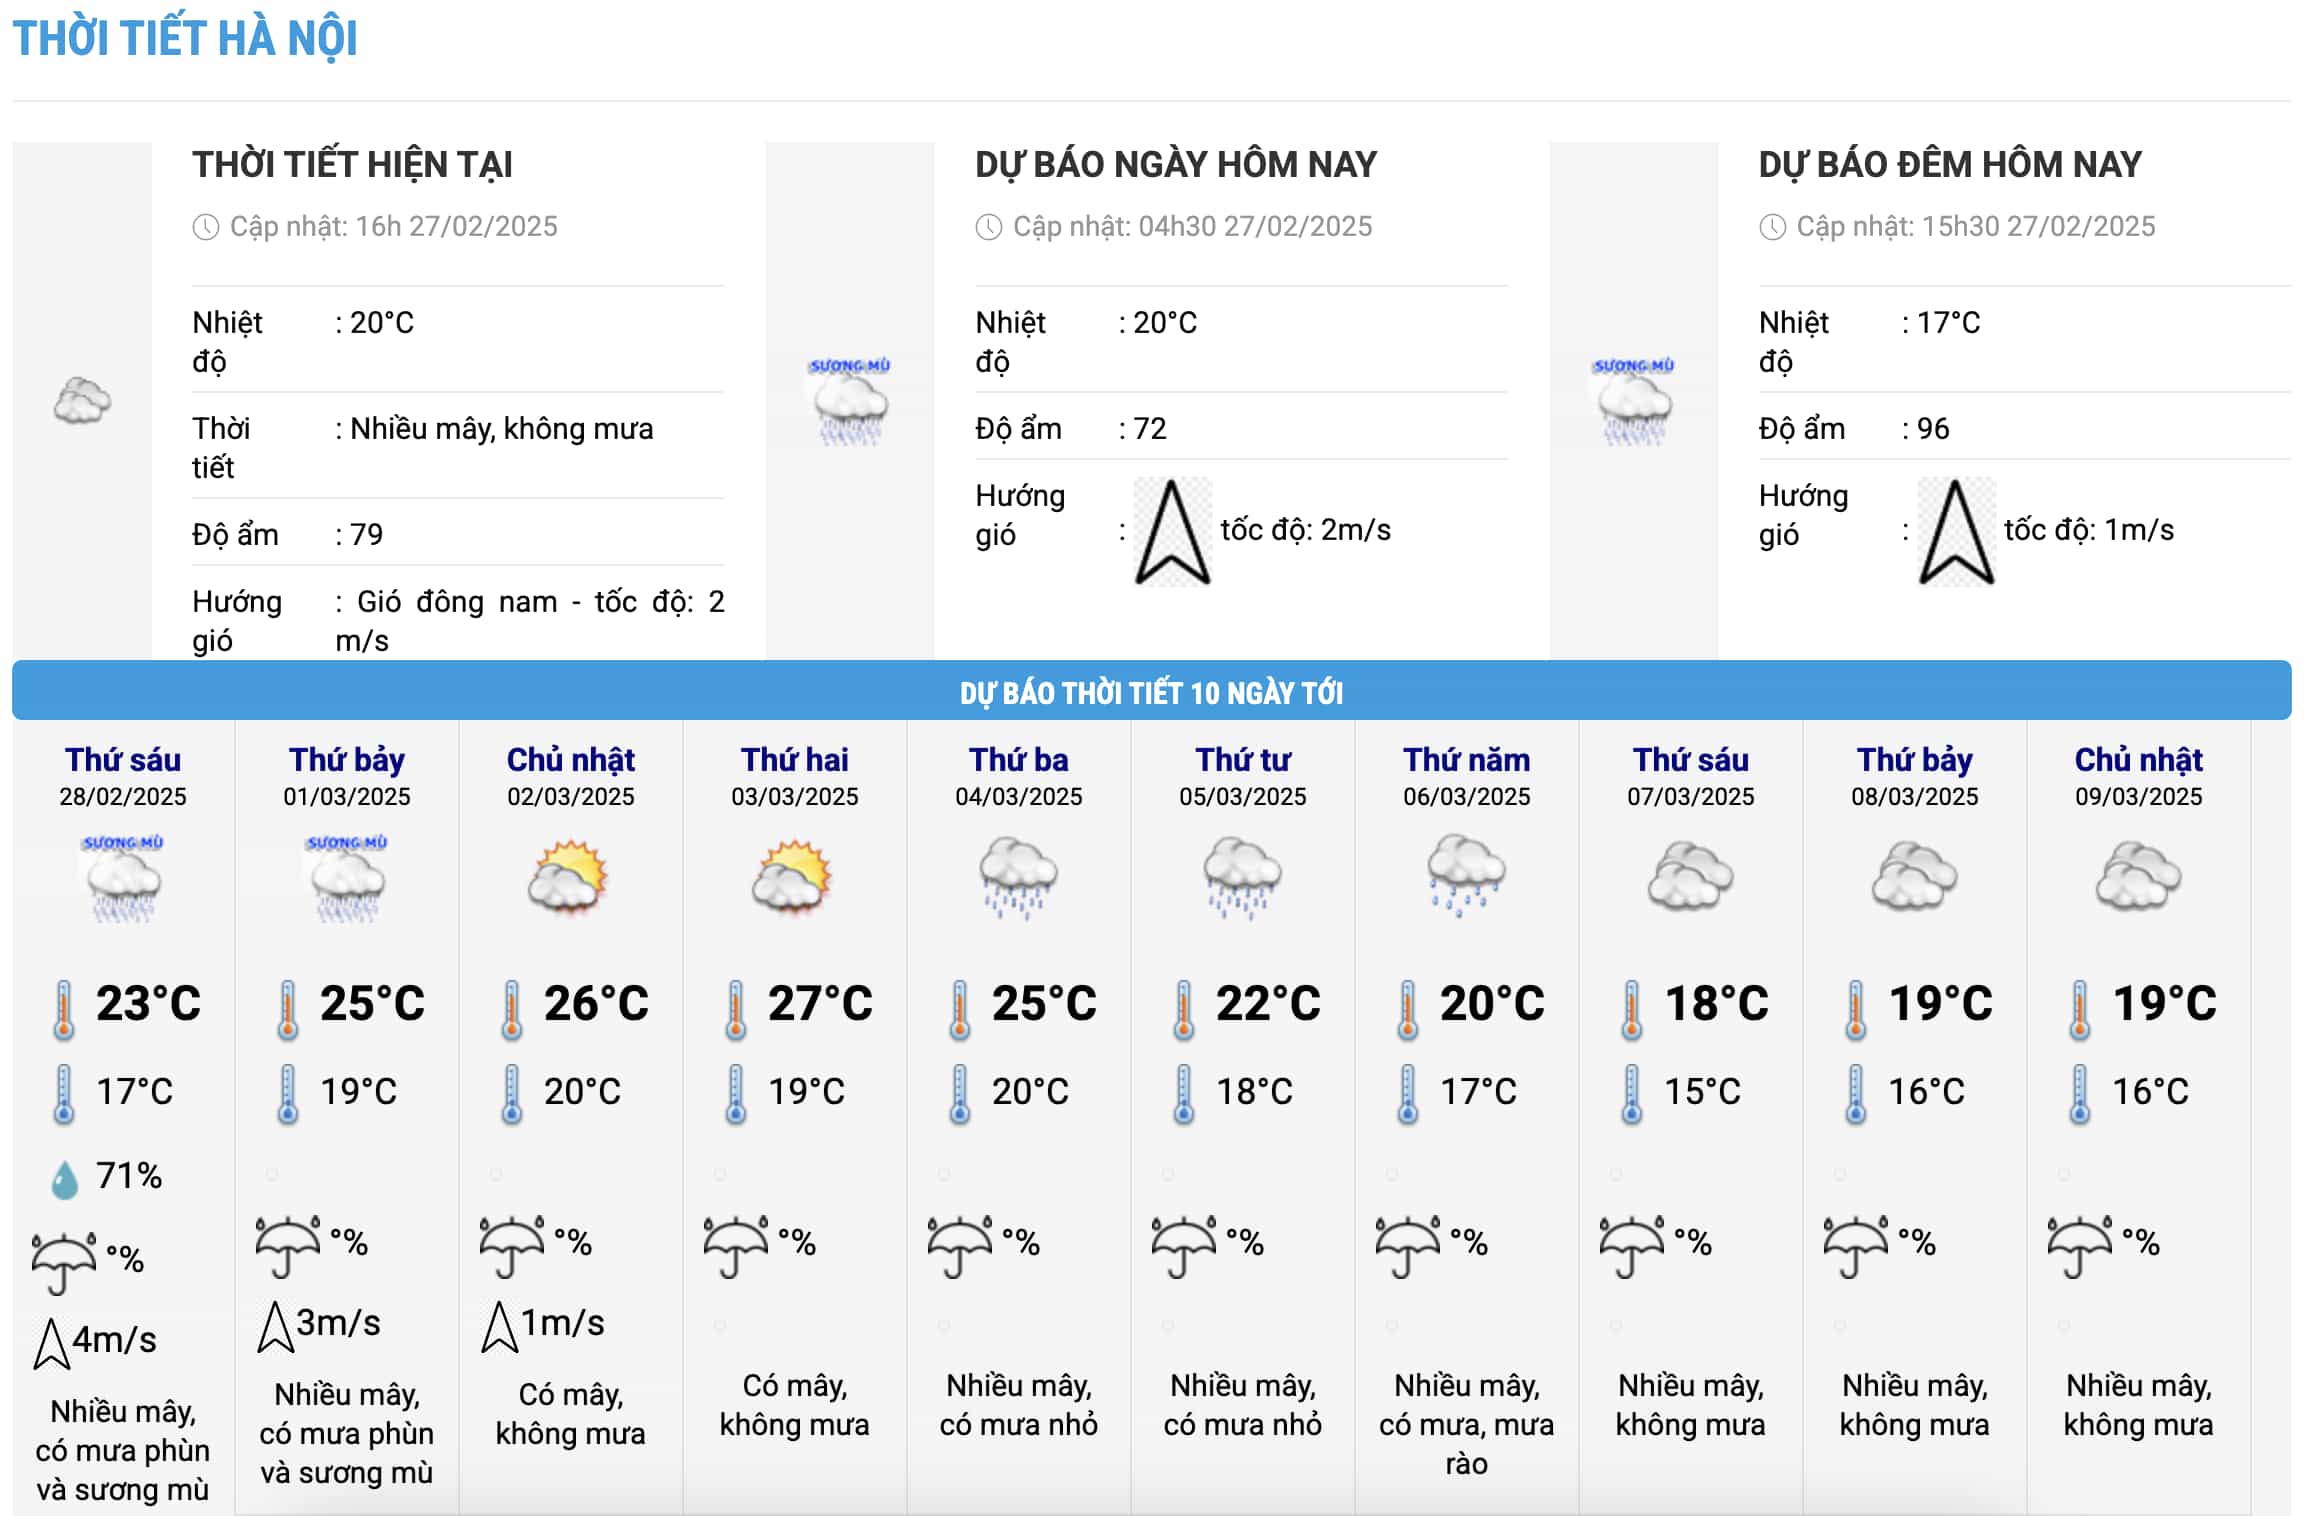The width and height of the screenshot is (2304, 1516).
Task: Click the clock icon beside 15h30 update time
Action: [x=1772, y=227]
